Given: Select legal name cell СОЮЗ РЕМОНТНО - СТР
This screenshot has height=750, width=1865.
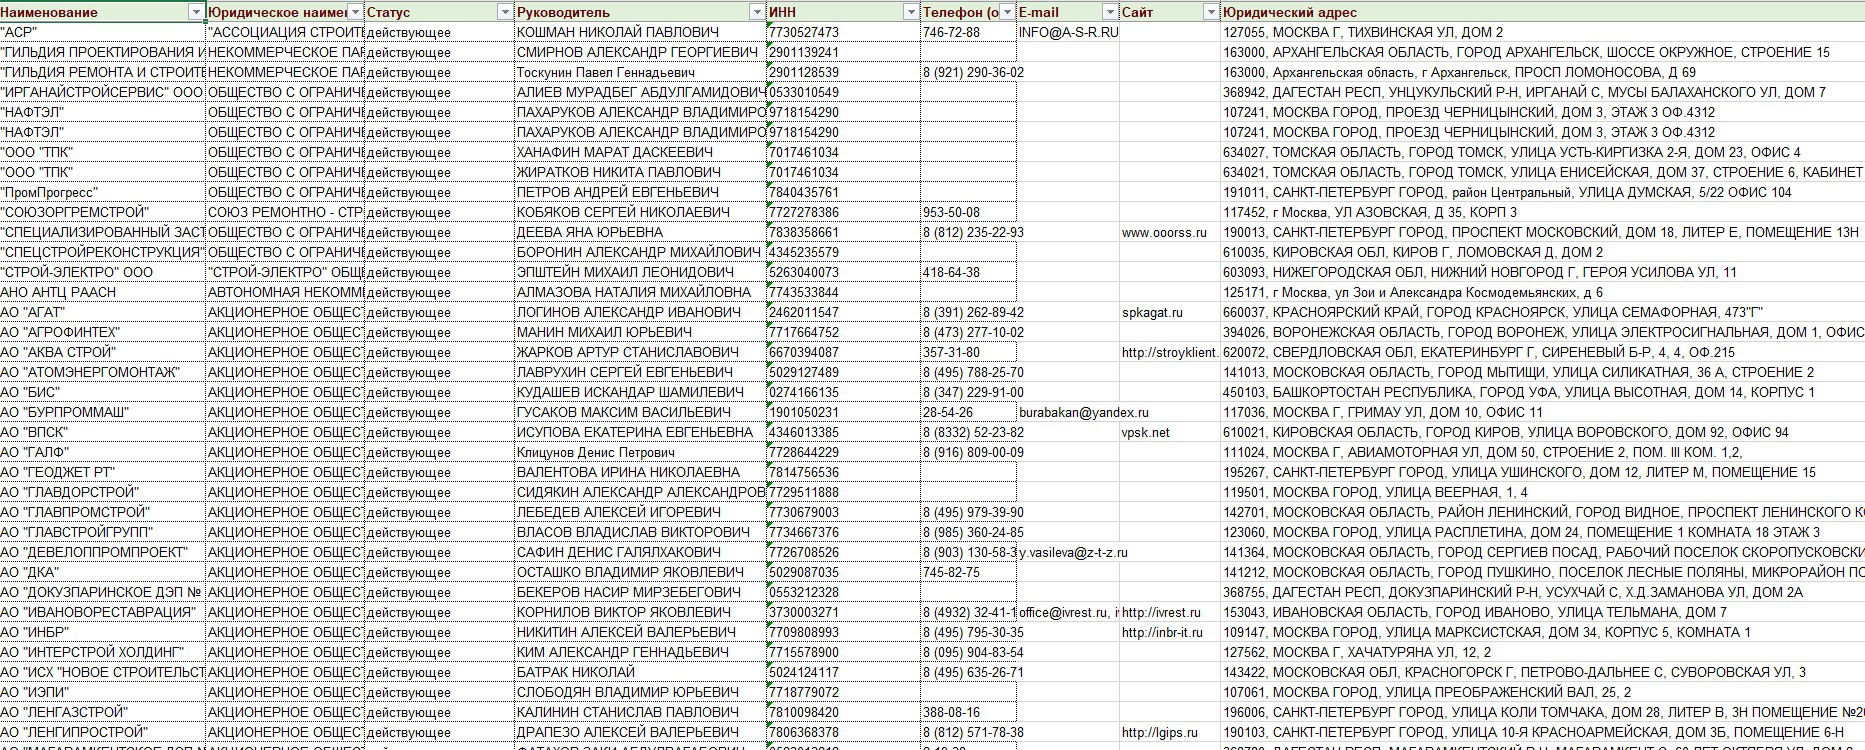Looking at the screenshot, I should pyautogui.click(x=285, y=212).
